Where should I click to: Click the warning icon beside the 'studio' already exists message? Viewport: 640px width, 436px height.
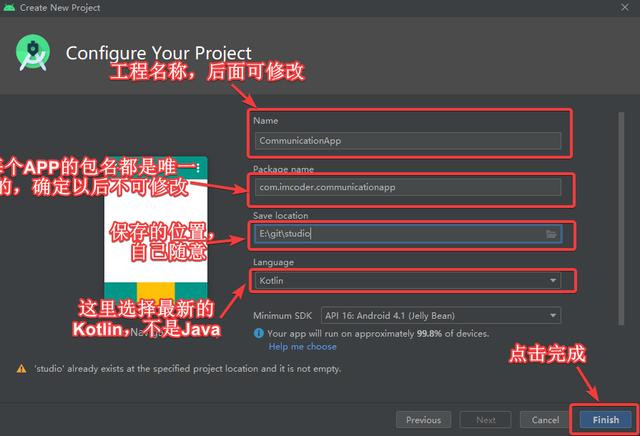point(21,369)
